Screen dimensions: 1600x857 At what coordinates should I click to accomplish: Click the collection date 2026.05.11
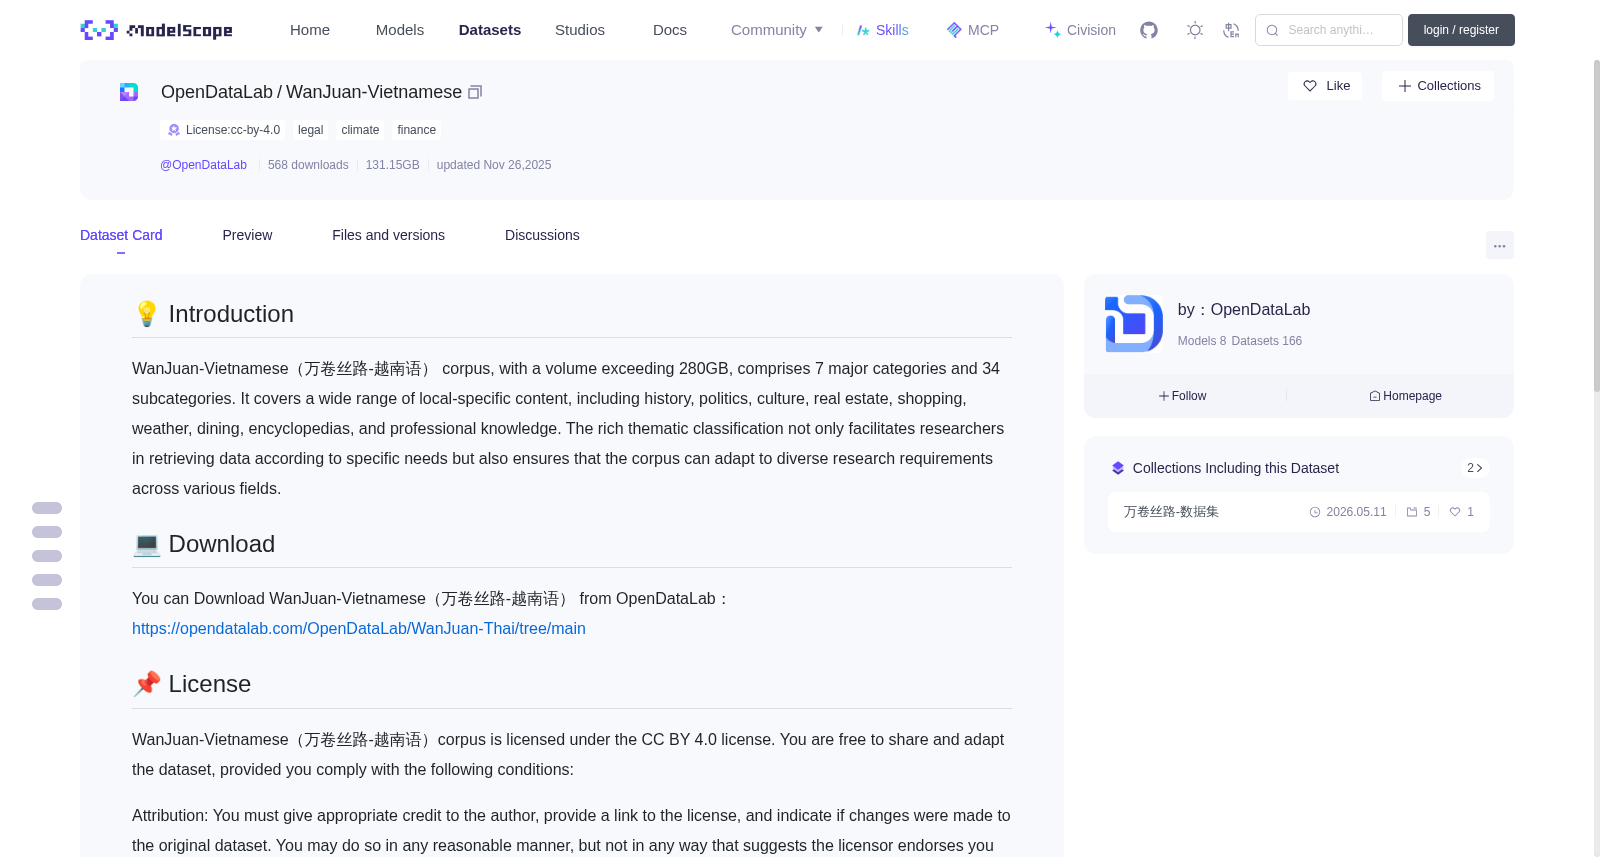(1356, 512)
